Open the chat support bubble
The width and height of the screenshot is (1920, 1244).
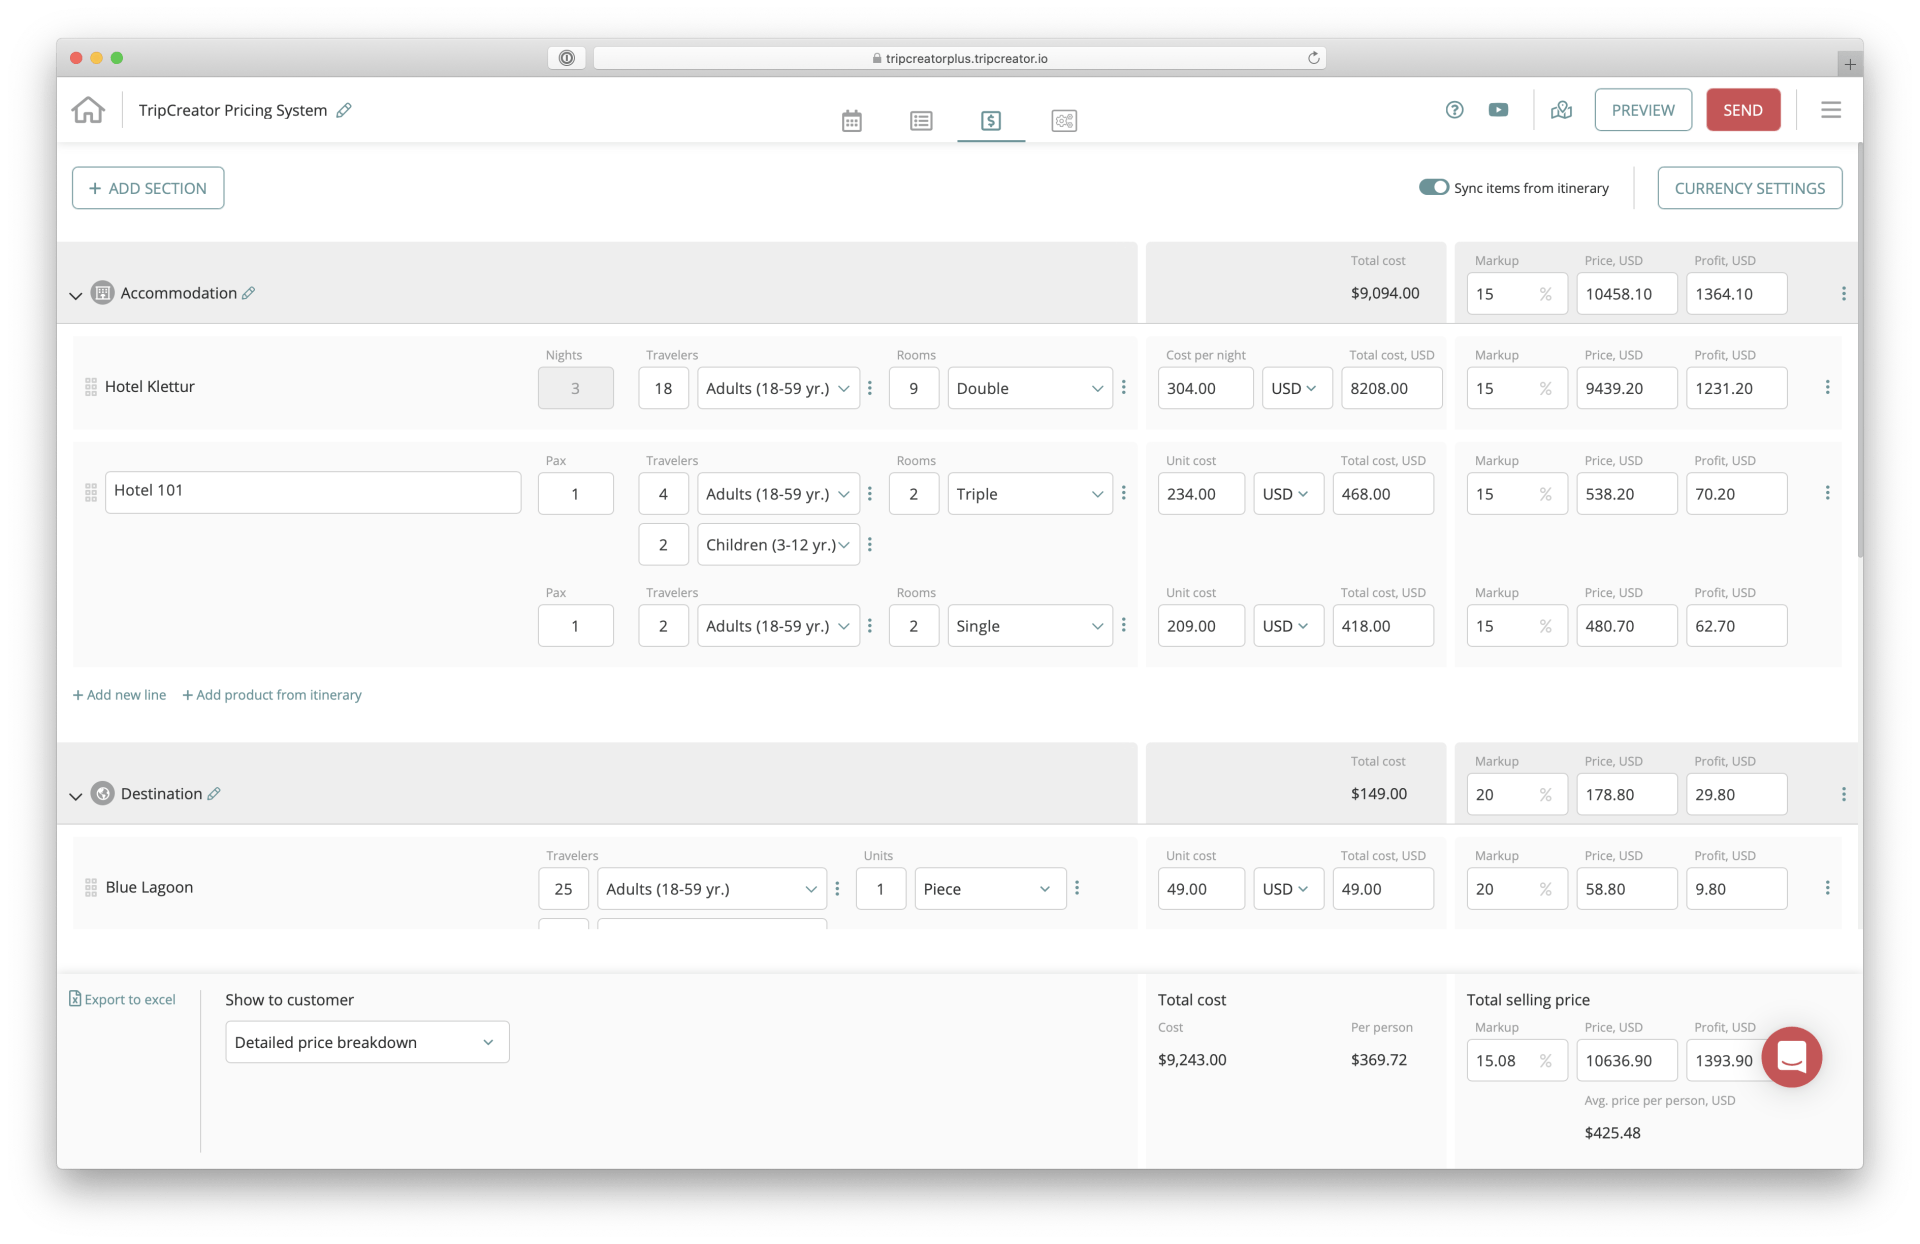pos(1791,1057)
